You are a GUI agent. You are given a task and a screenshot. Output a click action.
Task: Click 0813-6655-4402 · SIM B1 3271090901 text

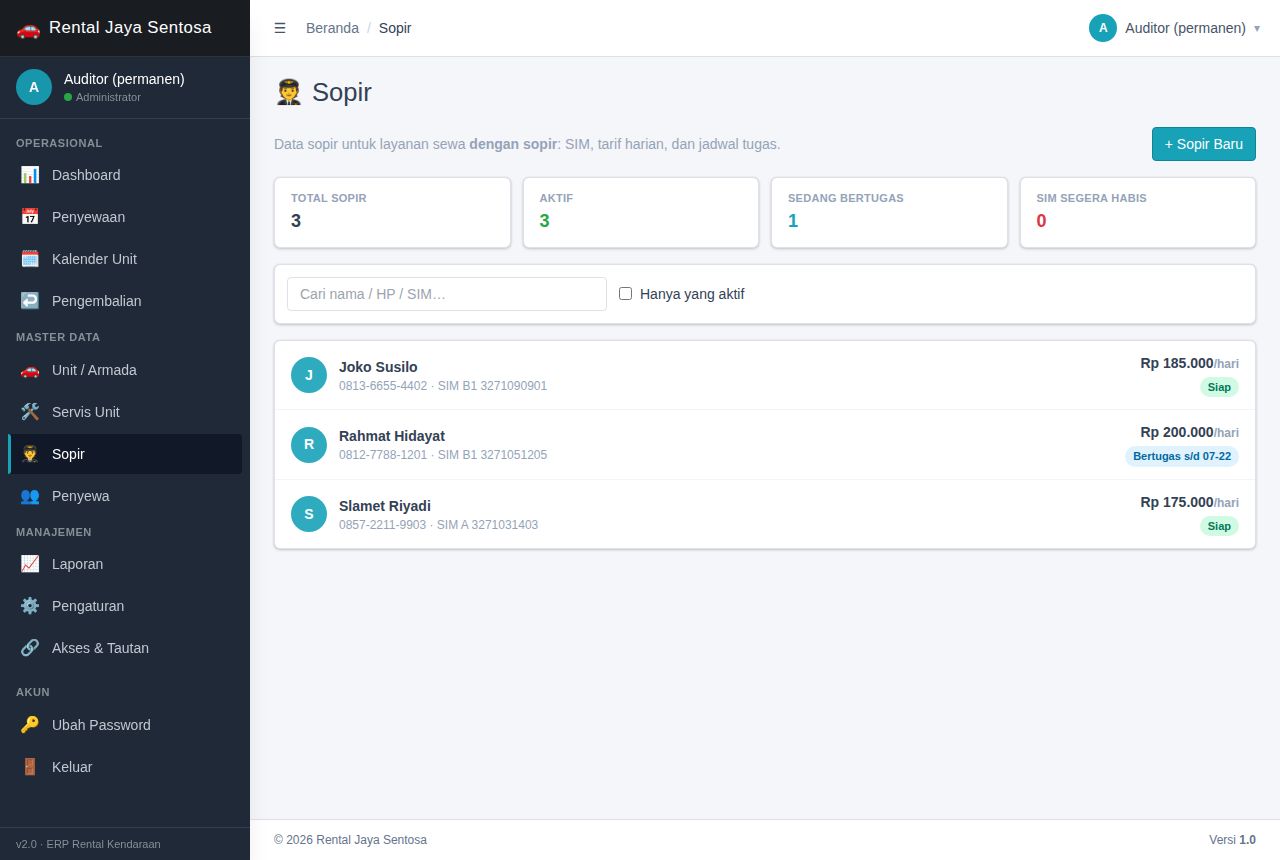443,386
